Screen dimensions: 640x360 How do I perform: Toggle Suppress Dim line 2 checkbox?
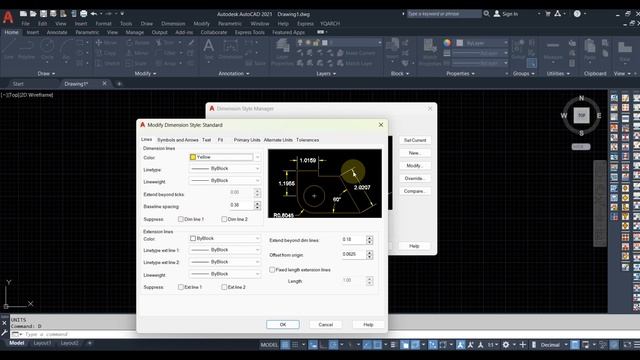point(224,219)
